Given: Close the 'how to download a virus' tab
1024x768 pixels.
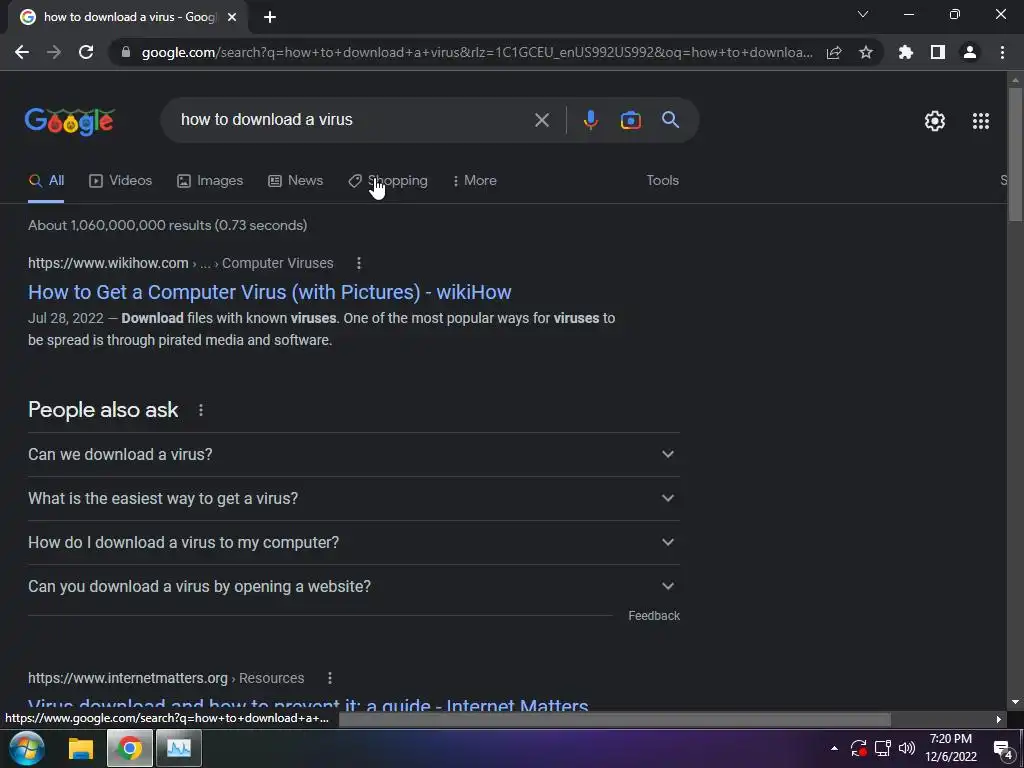Looking at the screenshot, I should click(x=232, y=18).
